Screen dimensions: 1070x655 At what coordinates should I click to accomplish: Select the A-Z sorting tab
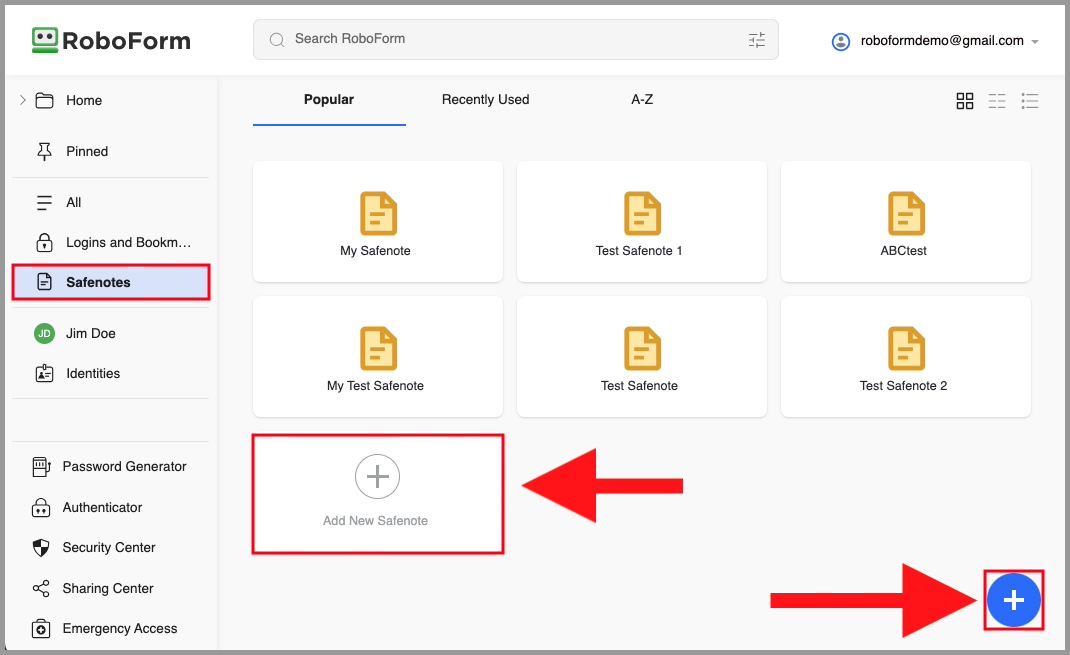[642, 100]
